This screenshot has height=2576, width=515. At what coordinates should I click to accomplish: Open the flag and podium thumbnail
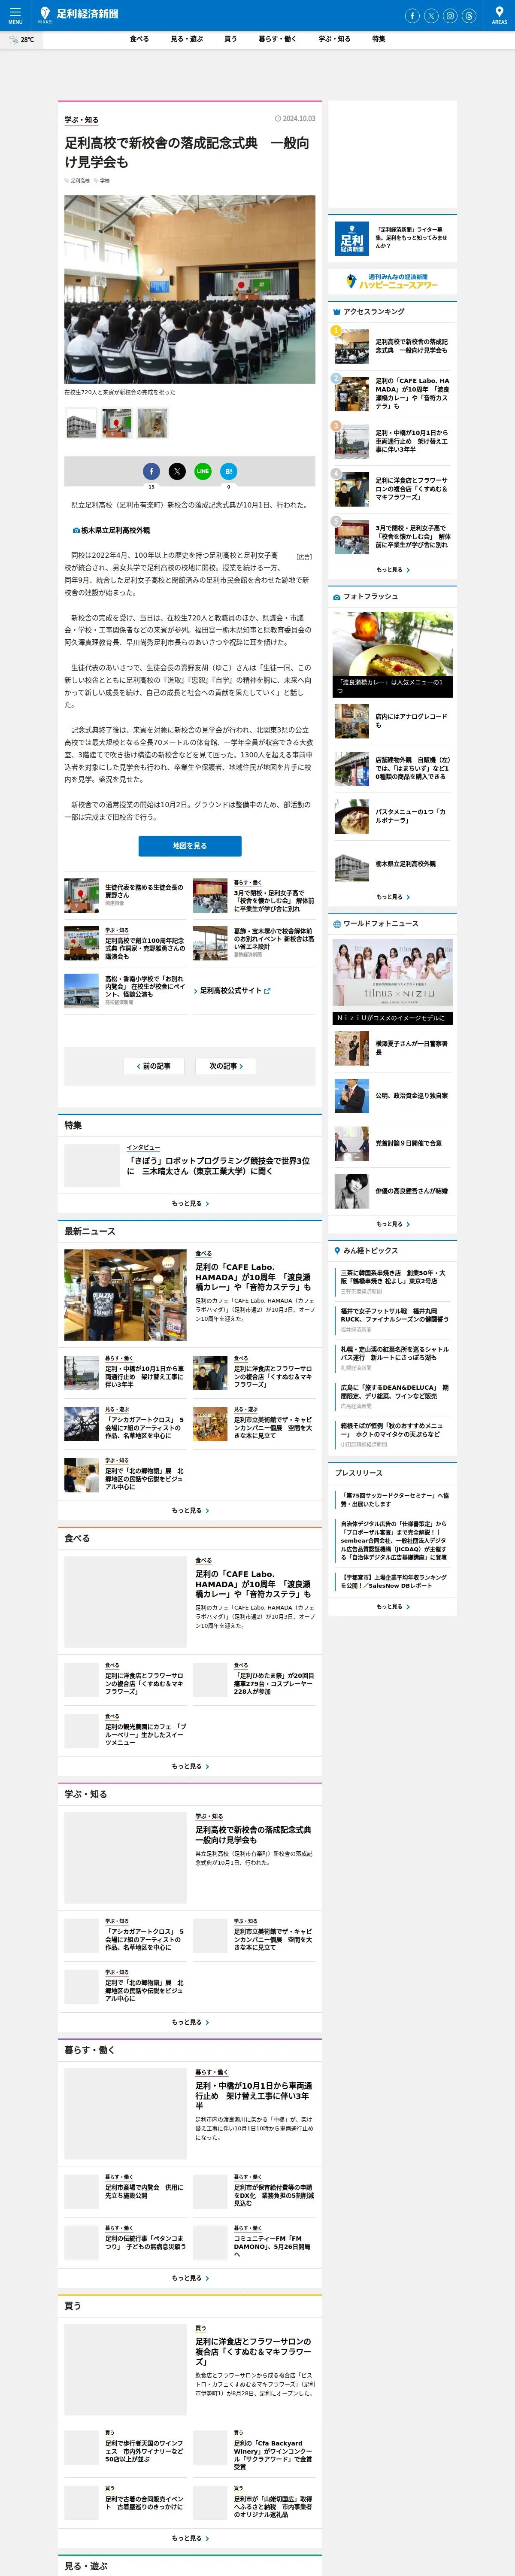tap(117, 423)
